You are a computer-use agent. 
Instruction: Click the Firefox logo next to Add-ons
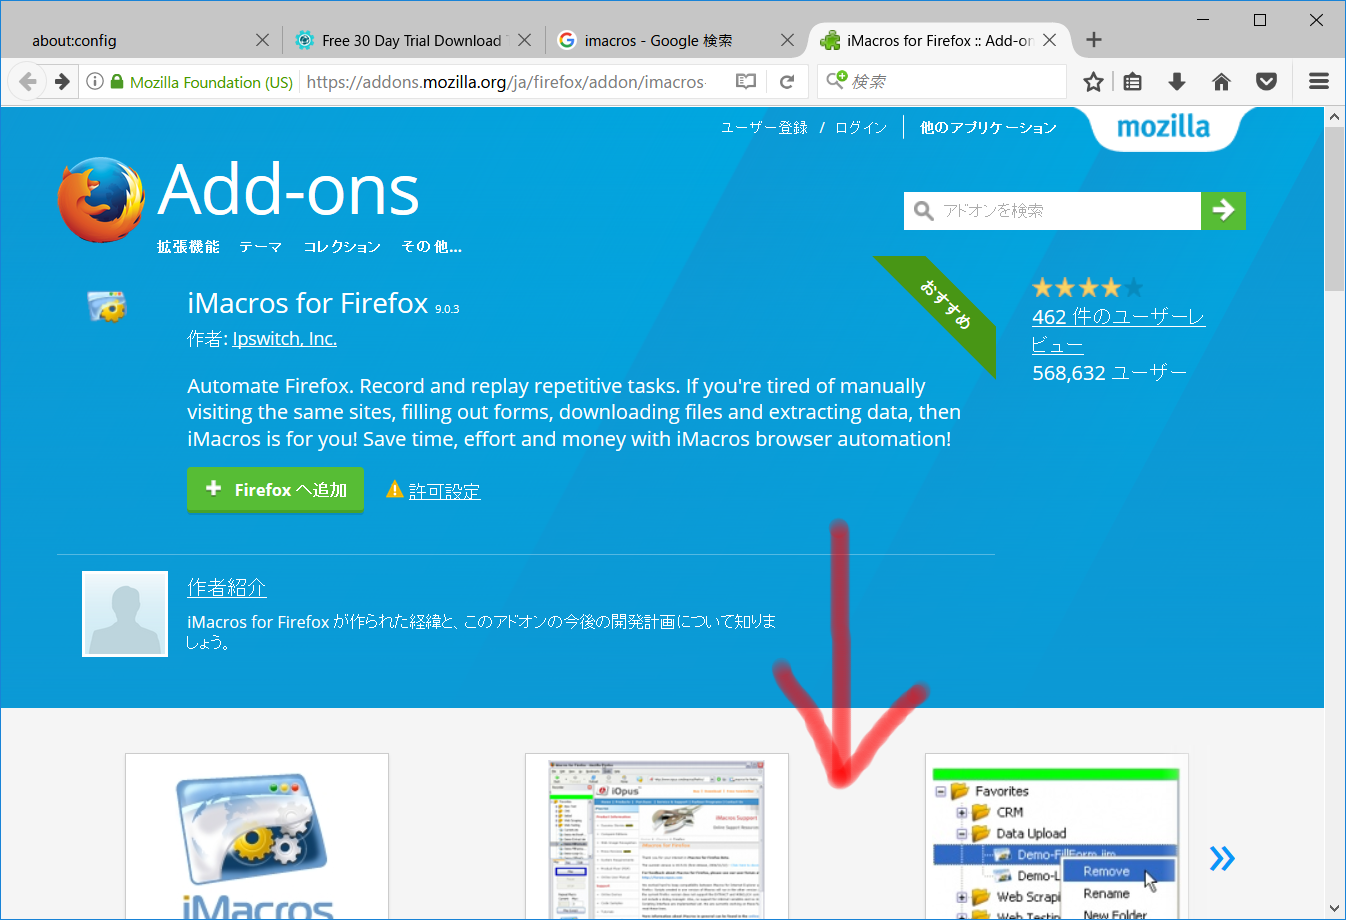(x=101, y=200)
